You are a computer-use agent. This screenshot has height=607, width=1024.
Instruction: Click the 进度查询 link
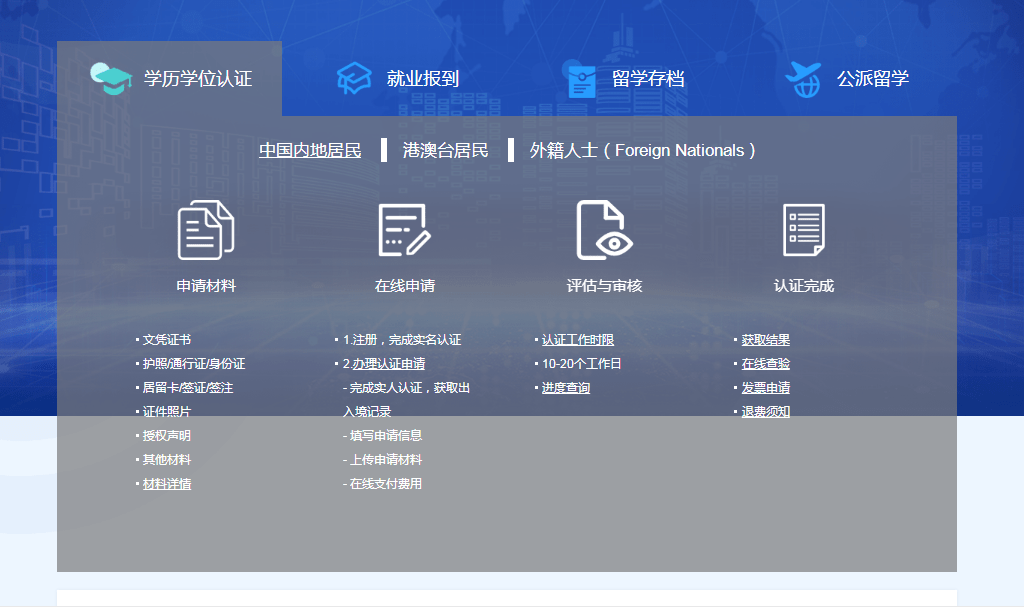(x=566, y=388)
